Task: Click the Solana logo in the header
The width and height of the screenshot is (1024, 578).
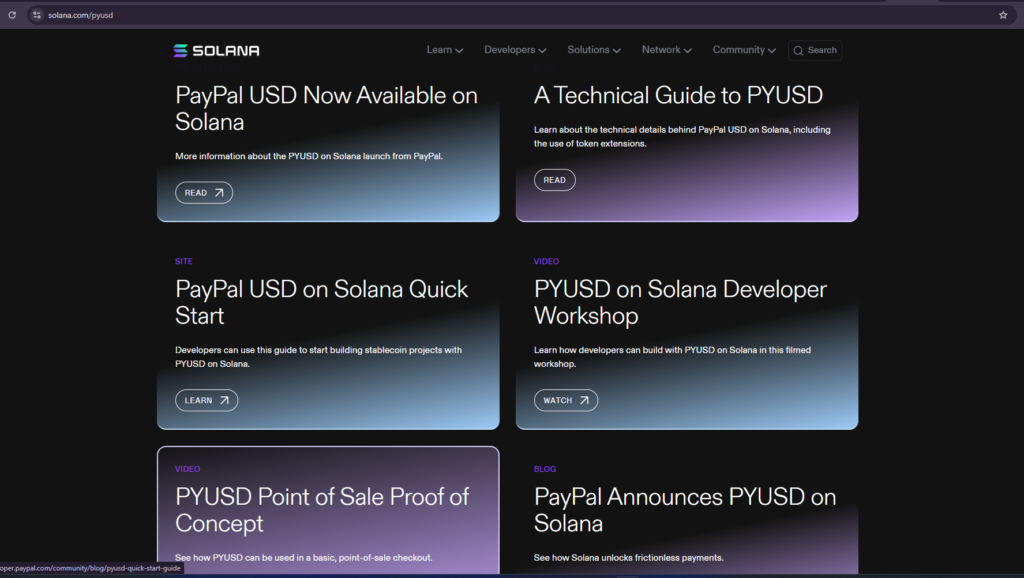Action: [x=216, y=50]
